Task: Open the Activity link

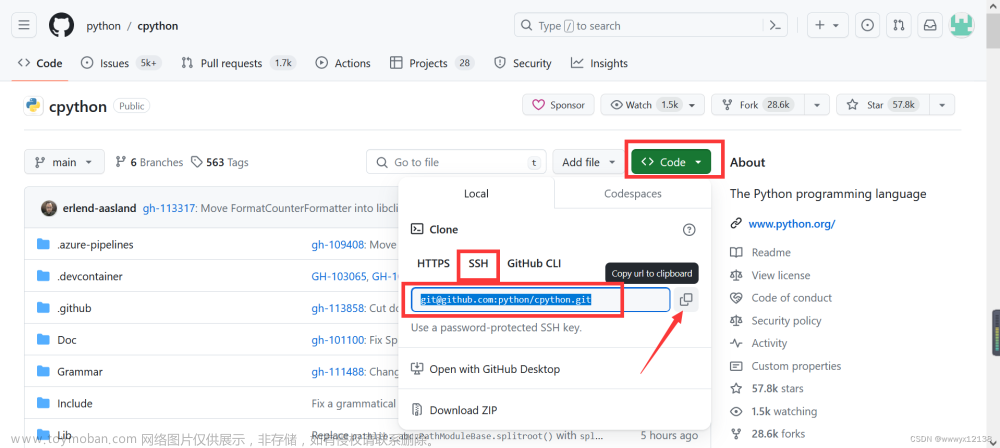Action: 769,343
